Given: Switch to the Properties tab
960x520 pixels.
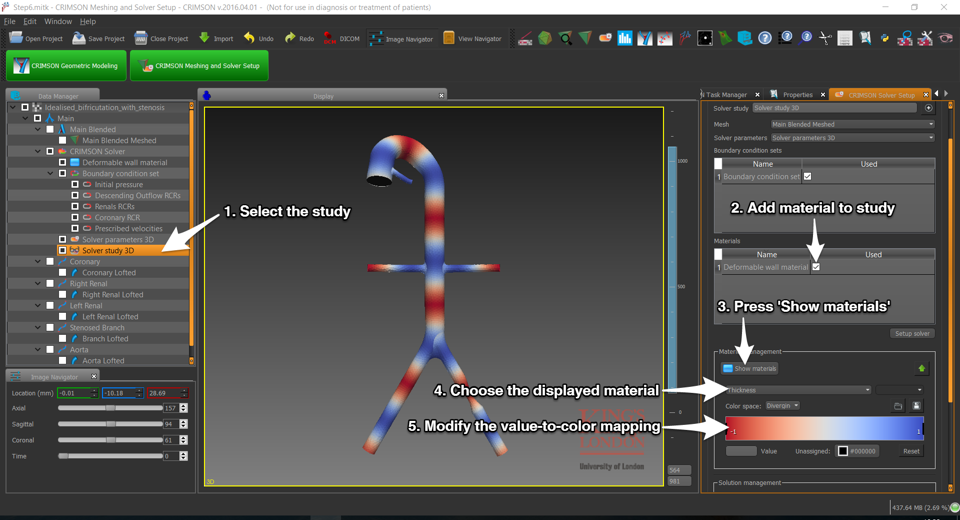Looking at the screenshot, I should [x=797, y=95].
